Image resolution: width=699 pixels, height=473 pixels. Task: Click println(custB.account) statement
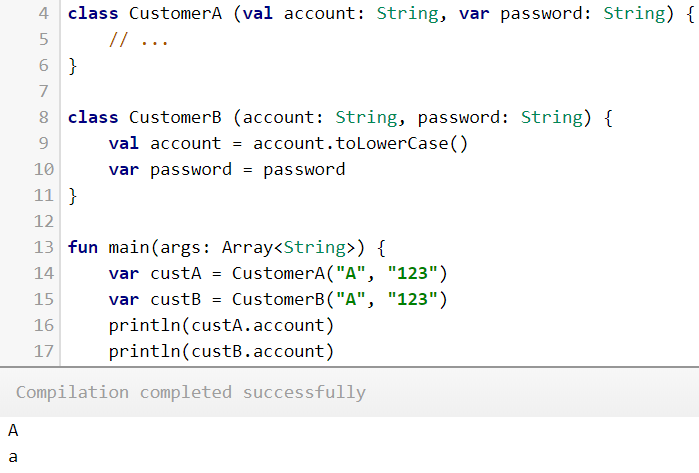coord(221,351)
